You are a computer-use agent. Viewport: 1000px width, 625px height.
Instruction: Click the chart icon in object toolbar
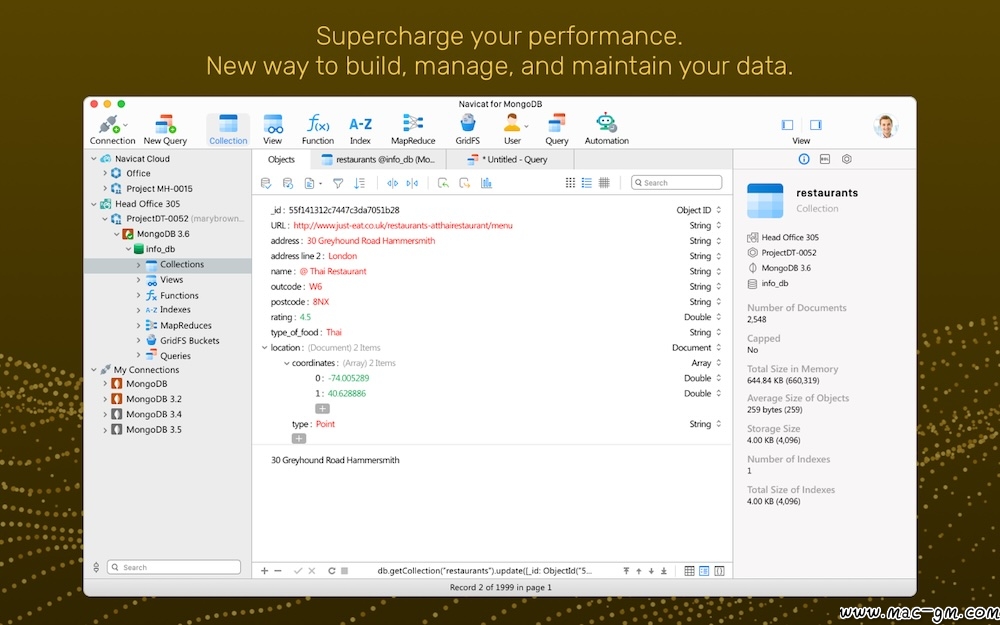487,183
